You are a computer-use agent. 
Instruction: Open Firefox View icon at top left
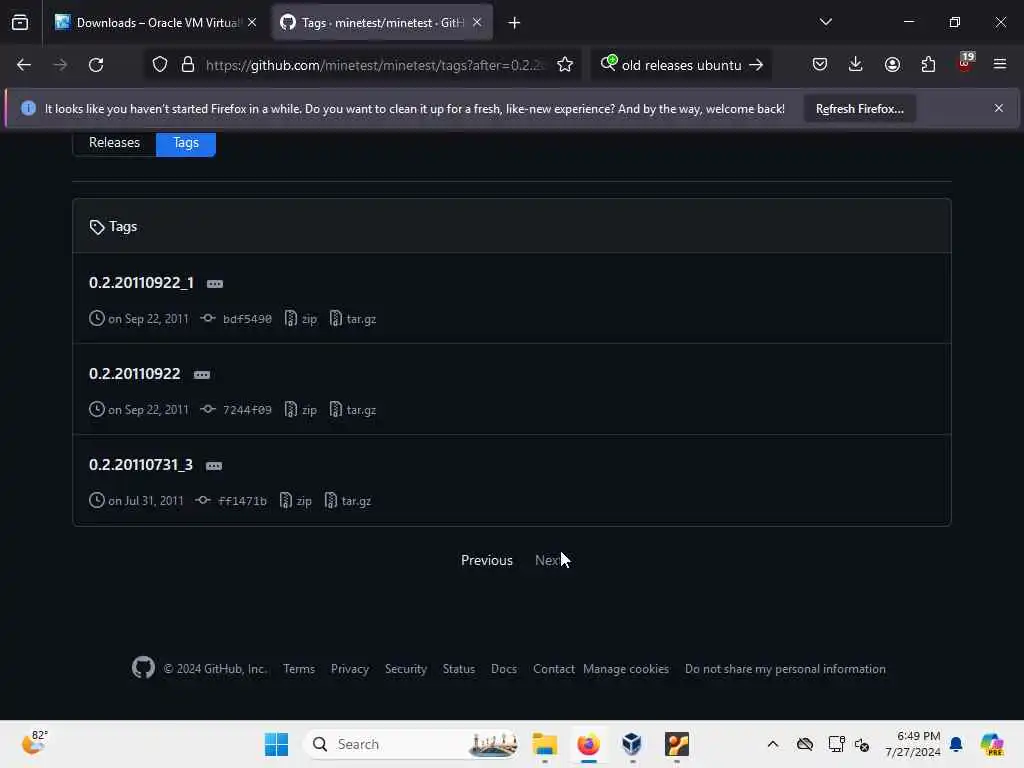click(x=20, y=23)
